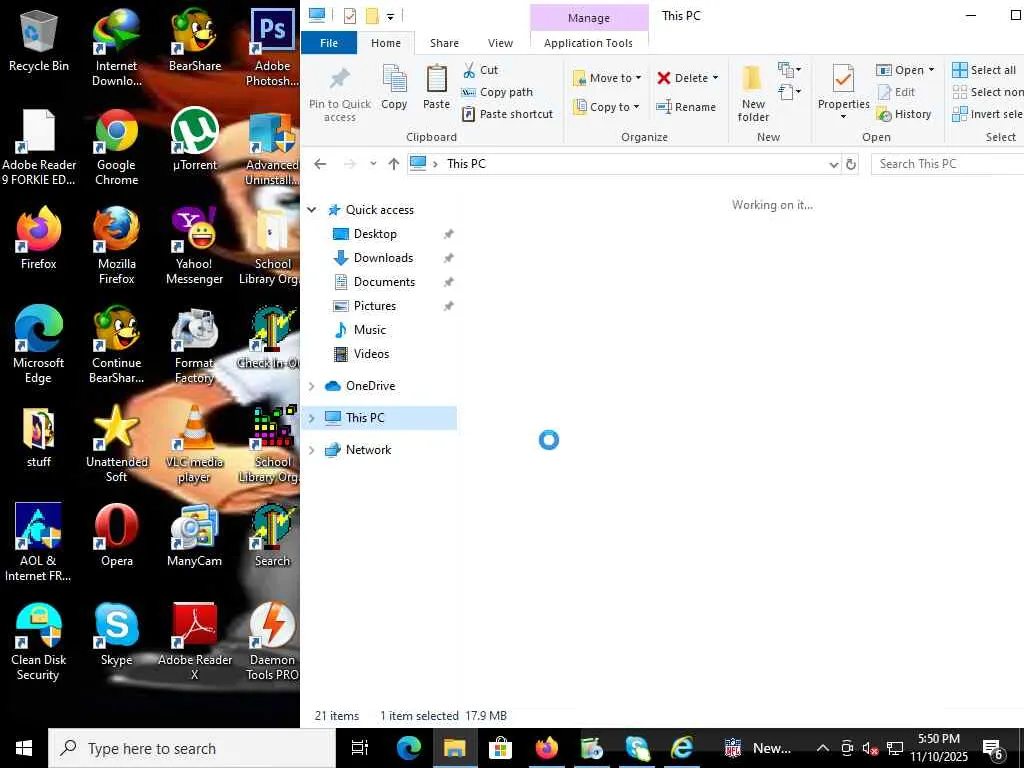
Task: Open the File ribbon tab
Action: [329, 43]
